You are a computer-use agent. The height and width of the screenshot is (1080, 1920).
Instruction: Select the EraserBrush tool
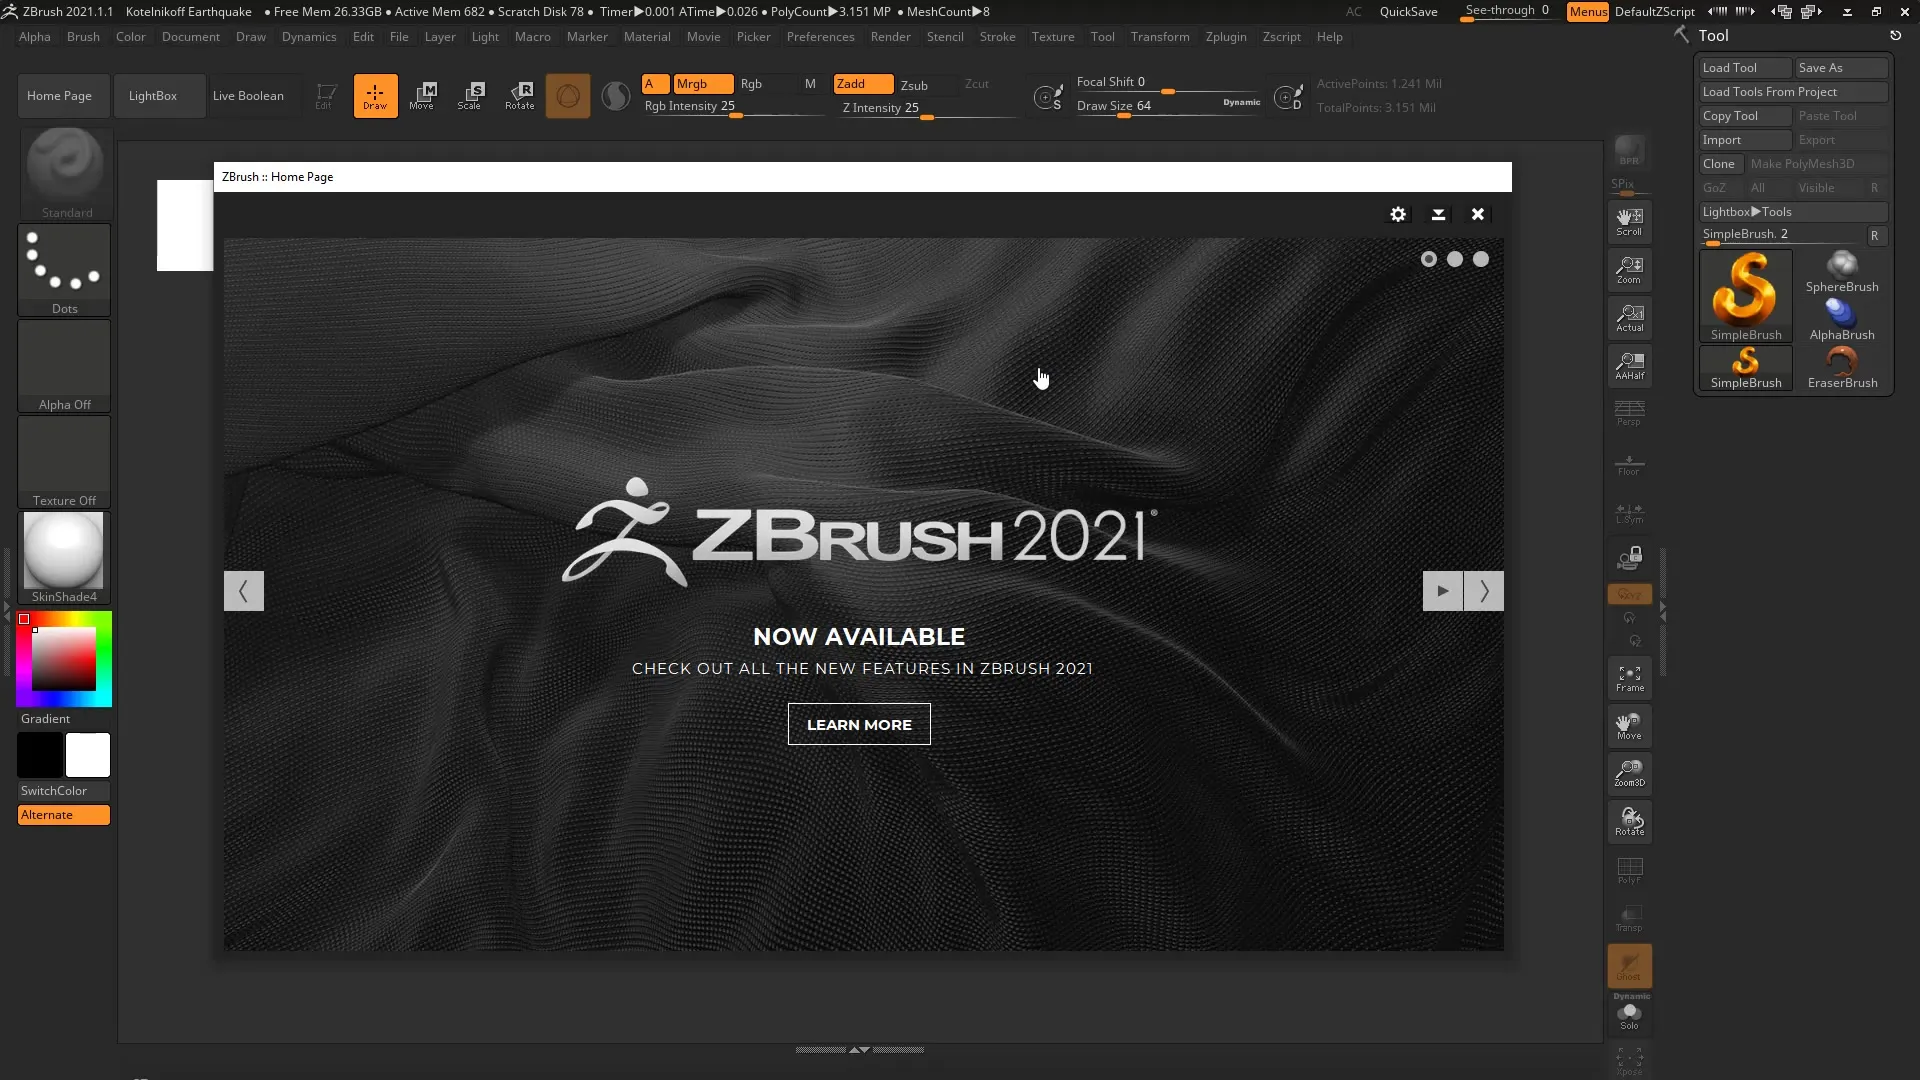click(x=1842, y=368)
